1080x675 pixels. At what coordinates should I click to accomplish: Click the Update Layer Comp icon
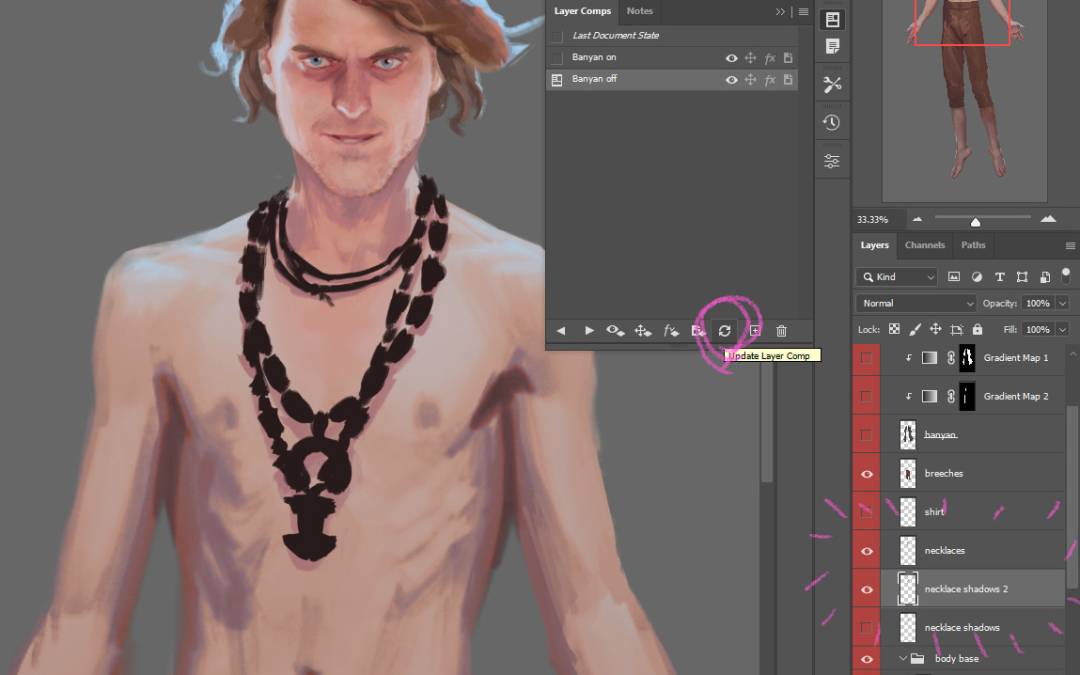tap(725, 331)
